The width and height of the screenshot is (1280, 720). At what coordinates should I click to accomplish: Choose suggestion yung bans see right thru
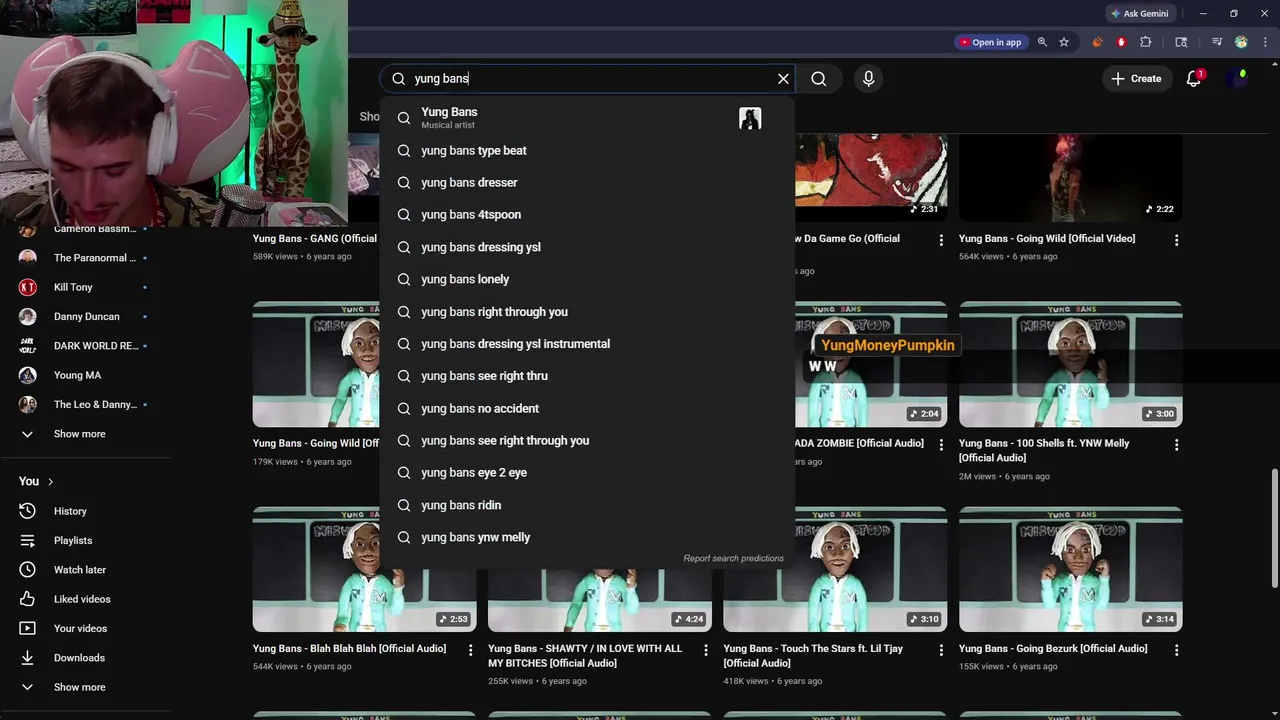pyautogui.click(x=587, y=376)
